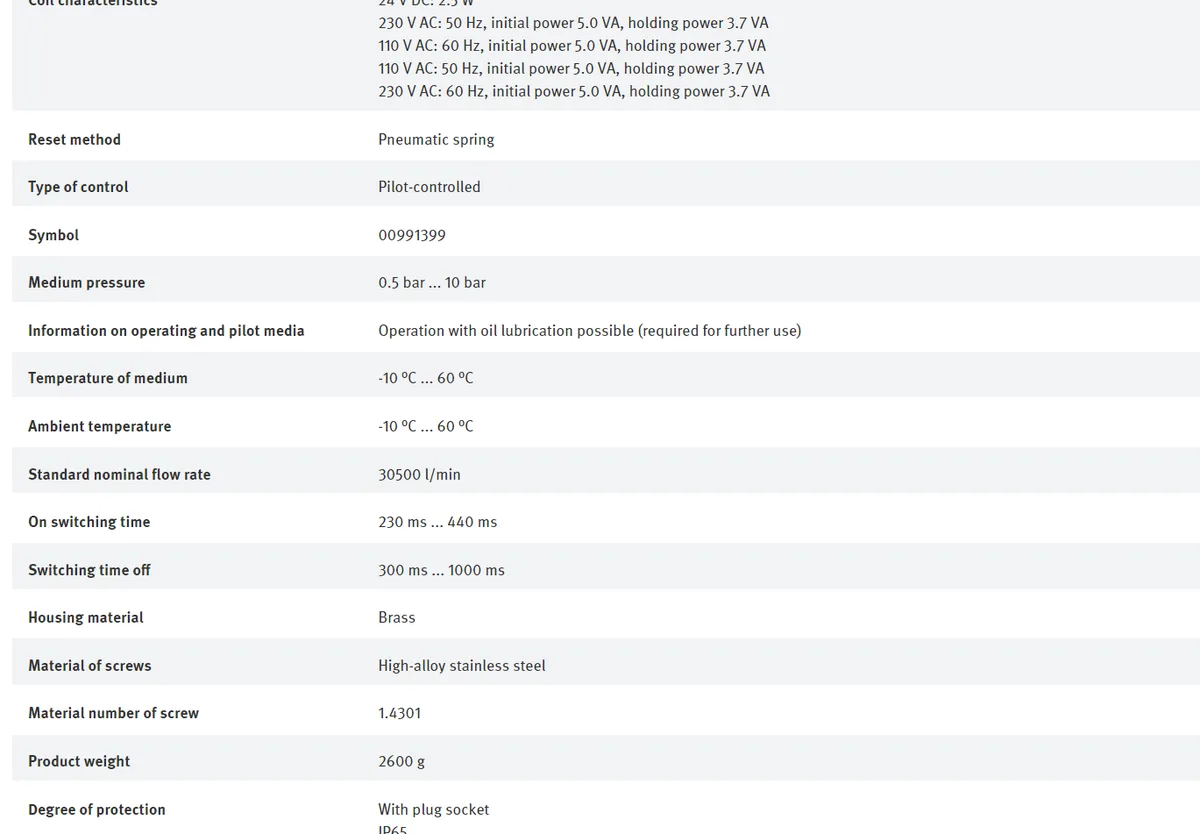Screen dimensions: 1200x834
Task: Click the Temperature of medium label
Action: (107, 378)
